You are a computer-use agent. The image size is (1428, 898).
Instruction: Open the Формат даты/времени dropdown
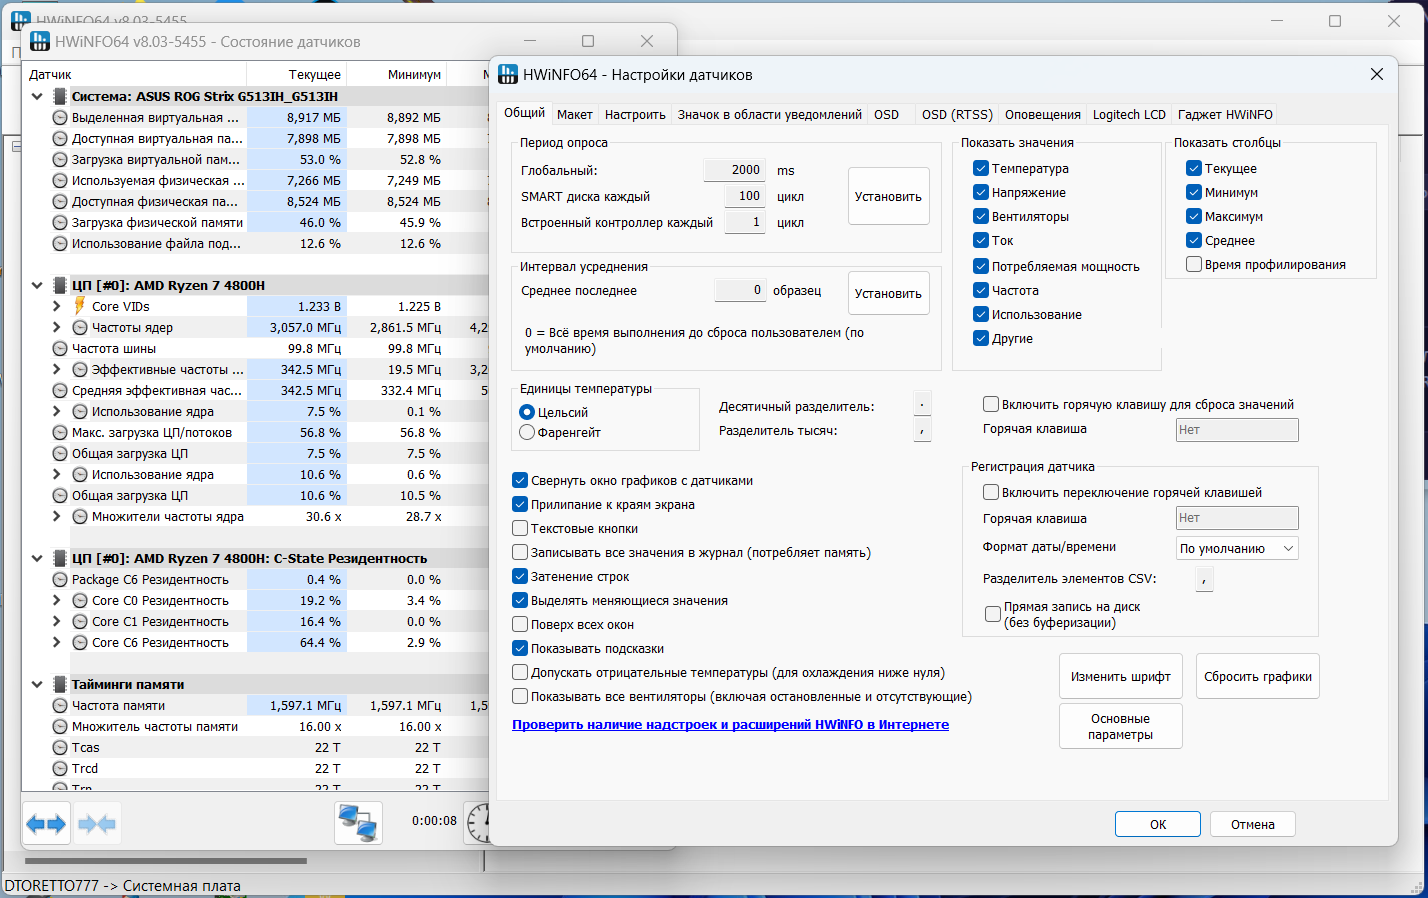(1237, 548)
